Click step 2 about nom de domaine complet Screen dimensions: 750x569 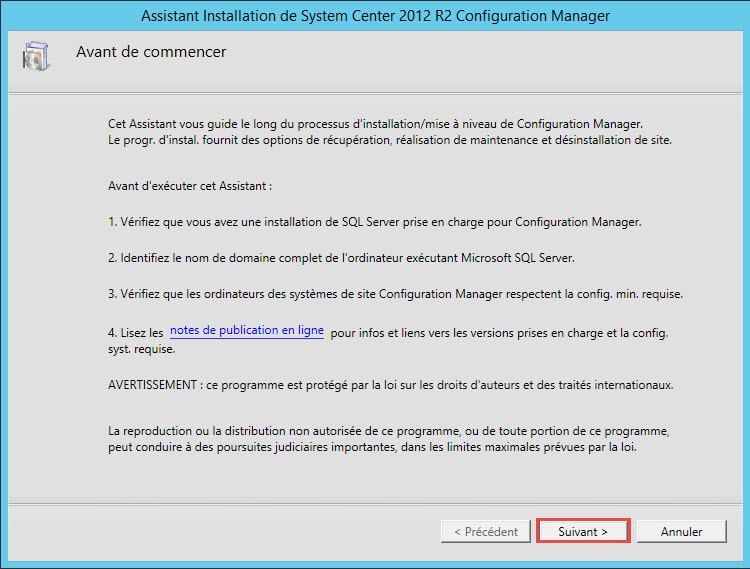pyautogui.click(x=341, y=258)
